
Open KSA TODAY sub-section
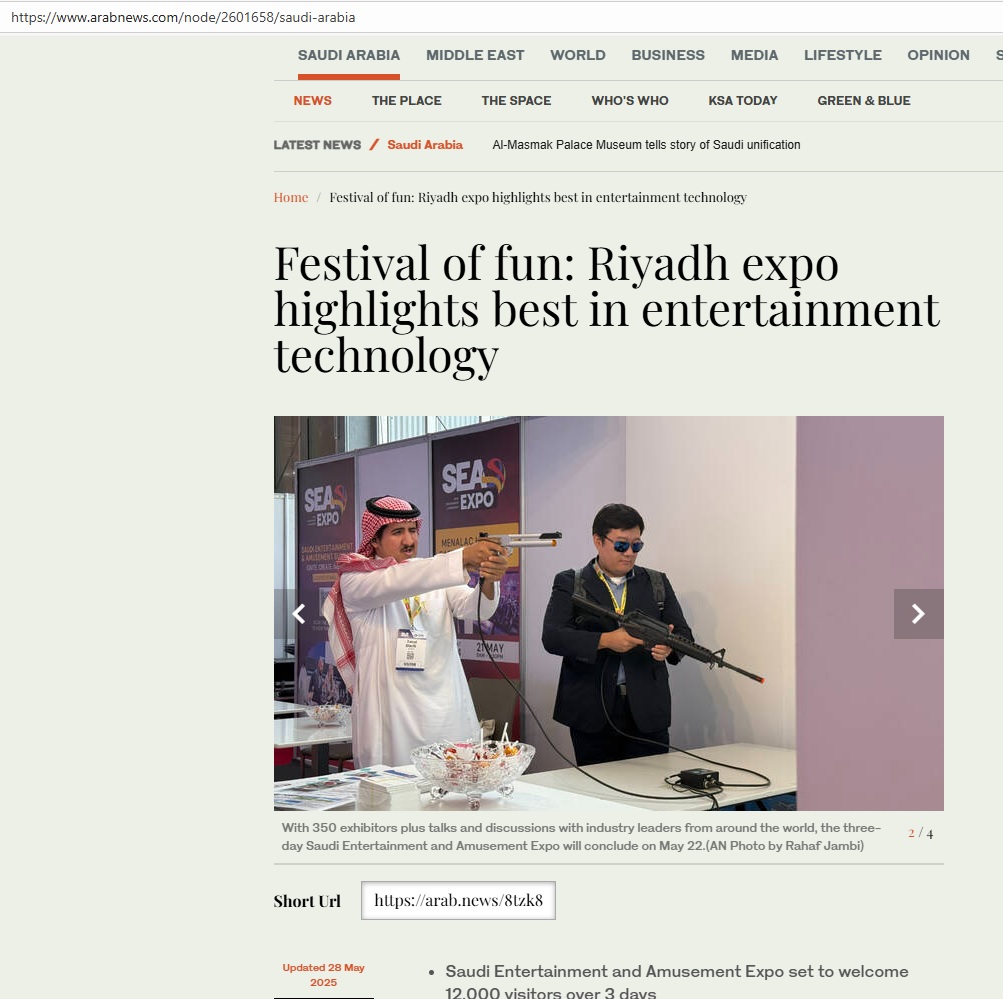743,100
